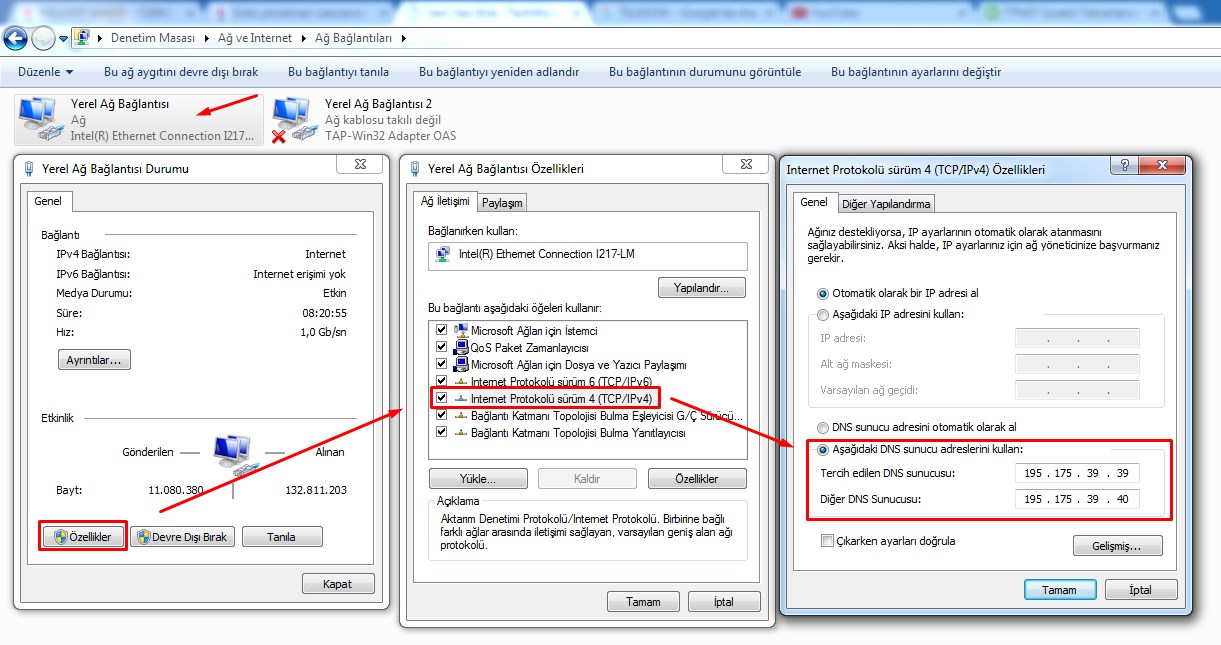Uncheck Internet Protokolü sürüm 4 checkbox

[x=441, y=398]
